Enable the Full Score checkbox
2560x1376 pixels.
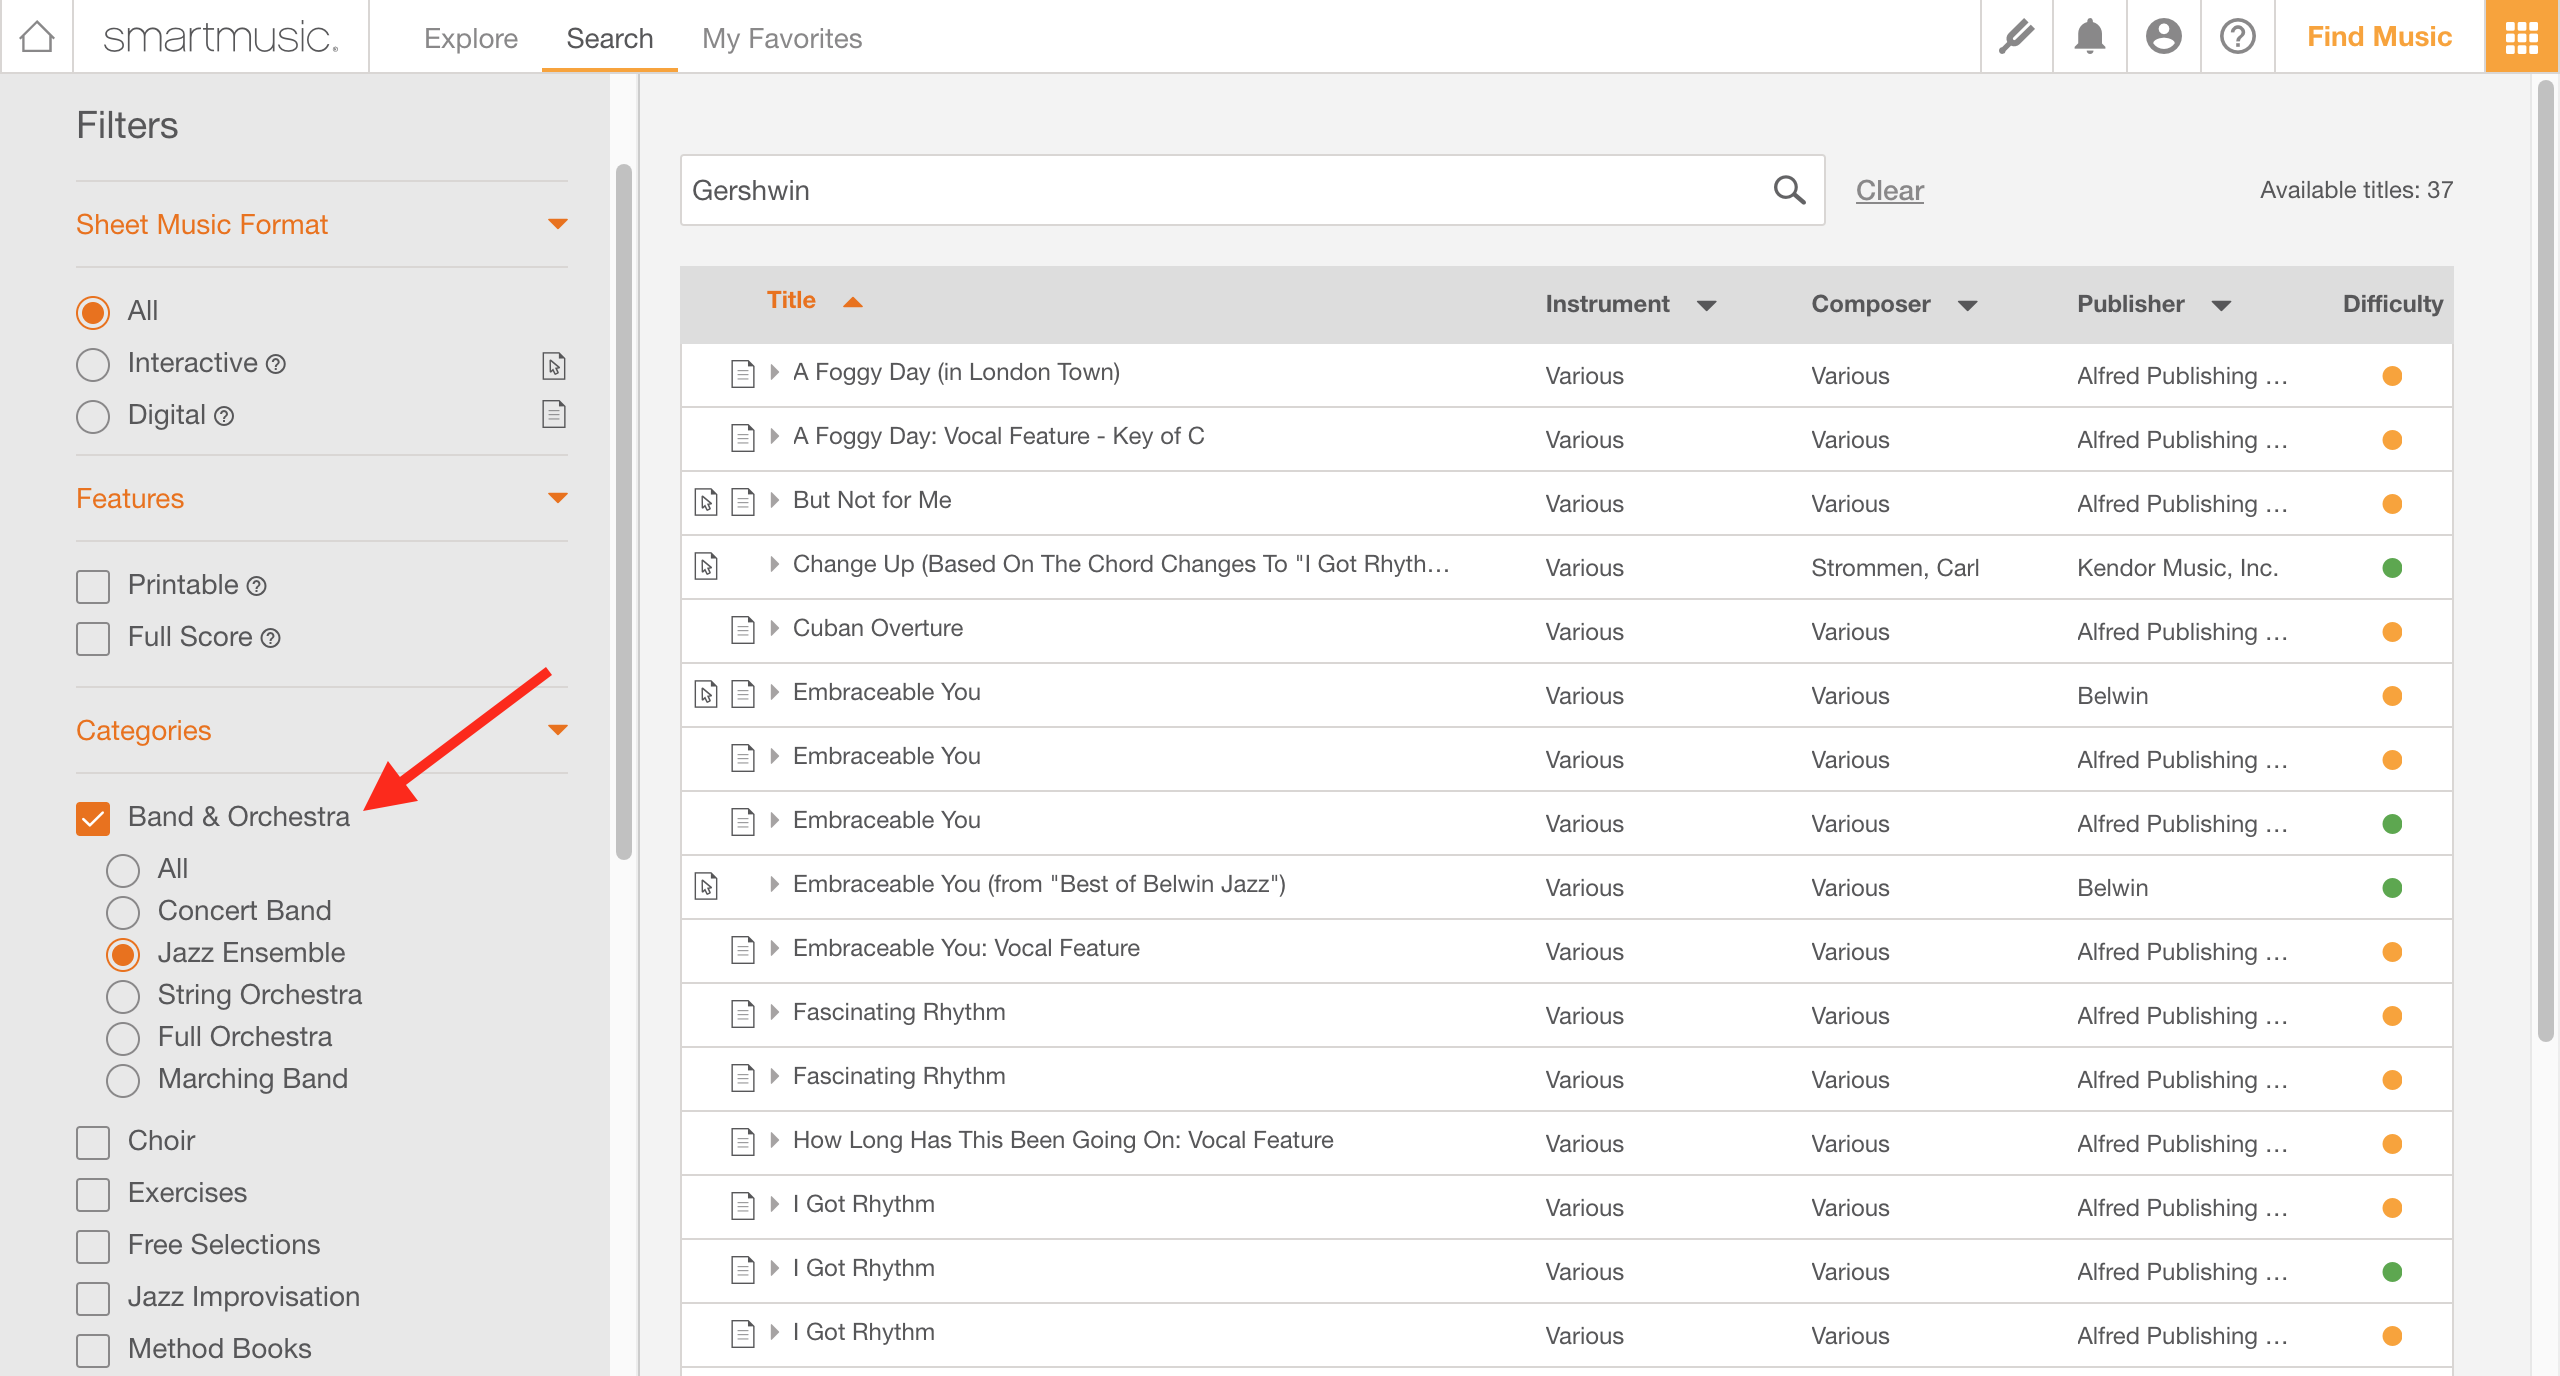coord(93,638)
